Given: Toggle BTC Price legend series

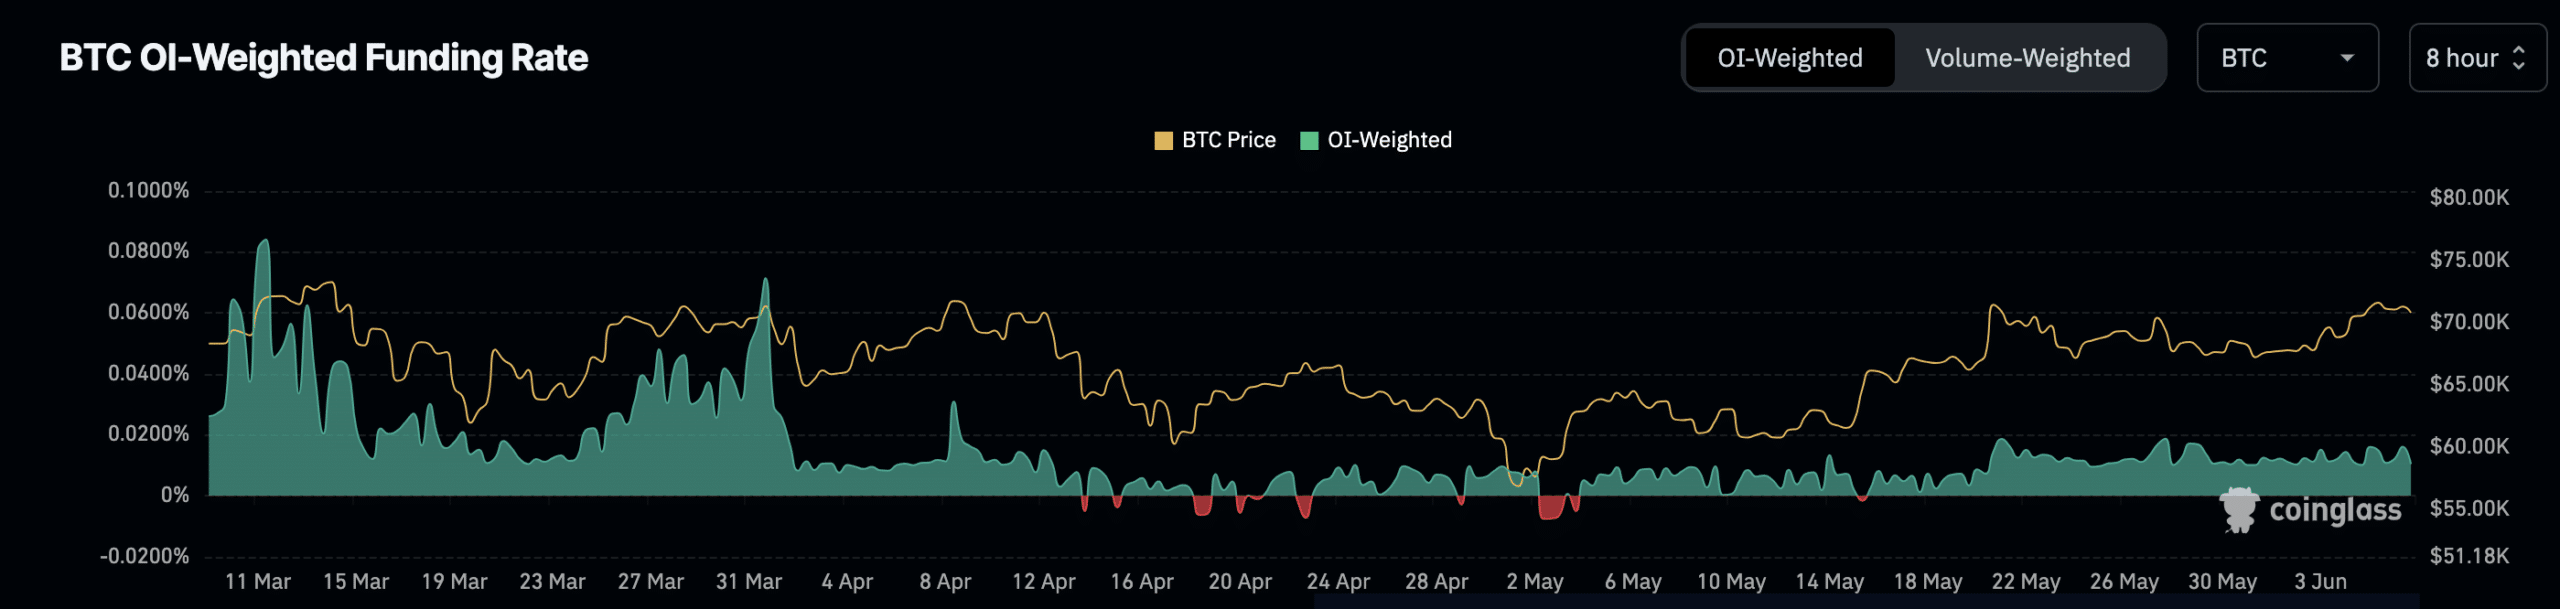Looking at the screenshot, I should click(x=1215, y=140).
